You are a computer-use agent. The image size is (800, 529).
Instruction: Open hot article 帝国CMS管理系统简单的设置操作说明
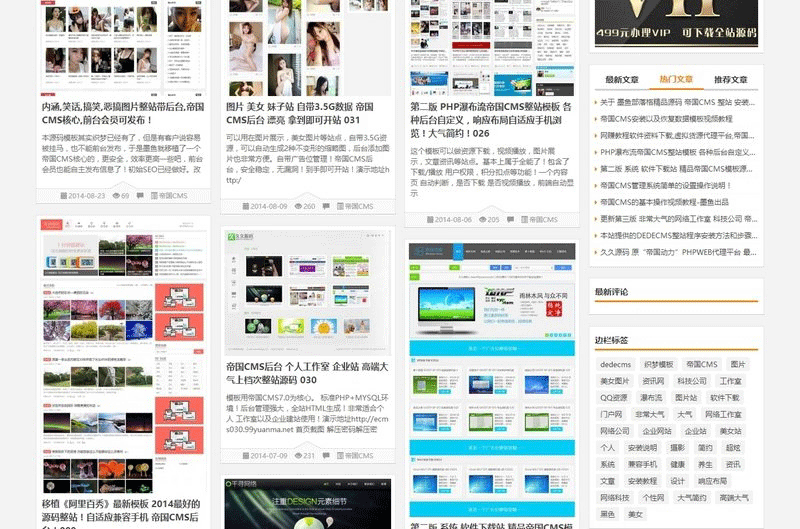pos(666,186)
